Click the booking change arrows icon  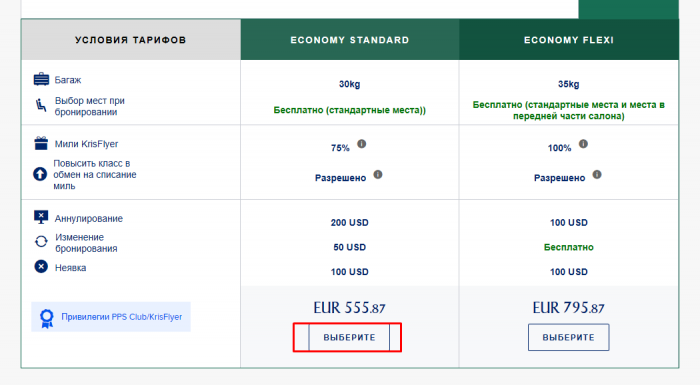pyautogui.click(x=41, y=242)
